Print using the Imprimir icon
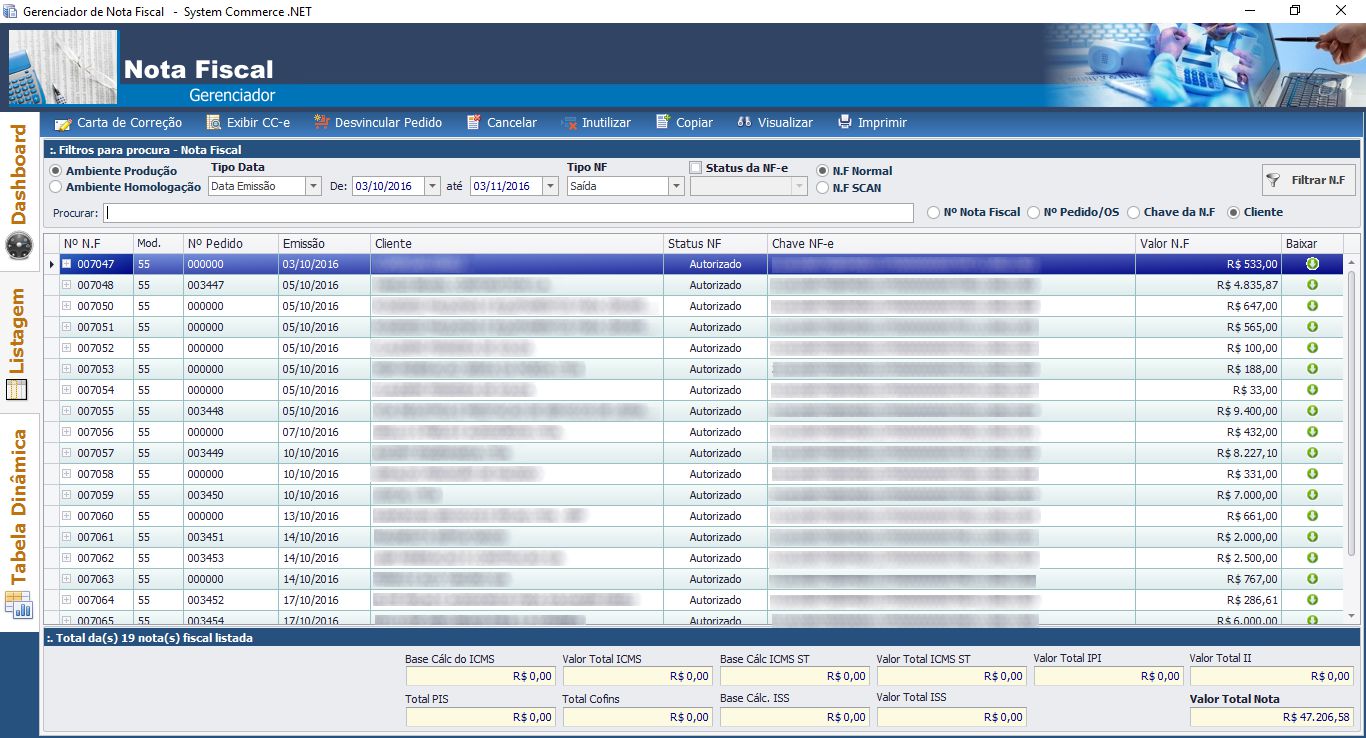The width and height of the screenshot is (1366, 738). [845, 123]
